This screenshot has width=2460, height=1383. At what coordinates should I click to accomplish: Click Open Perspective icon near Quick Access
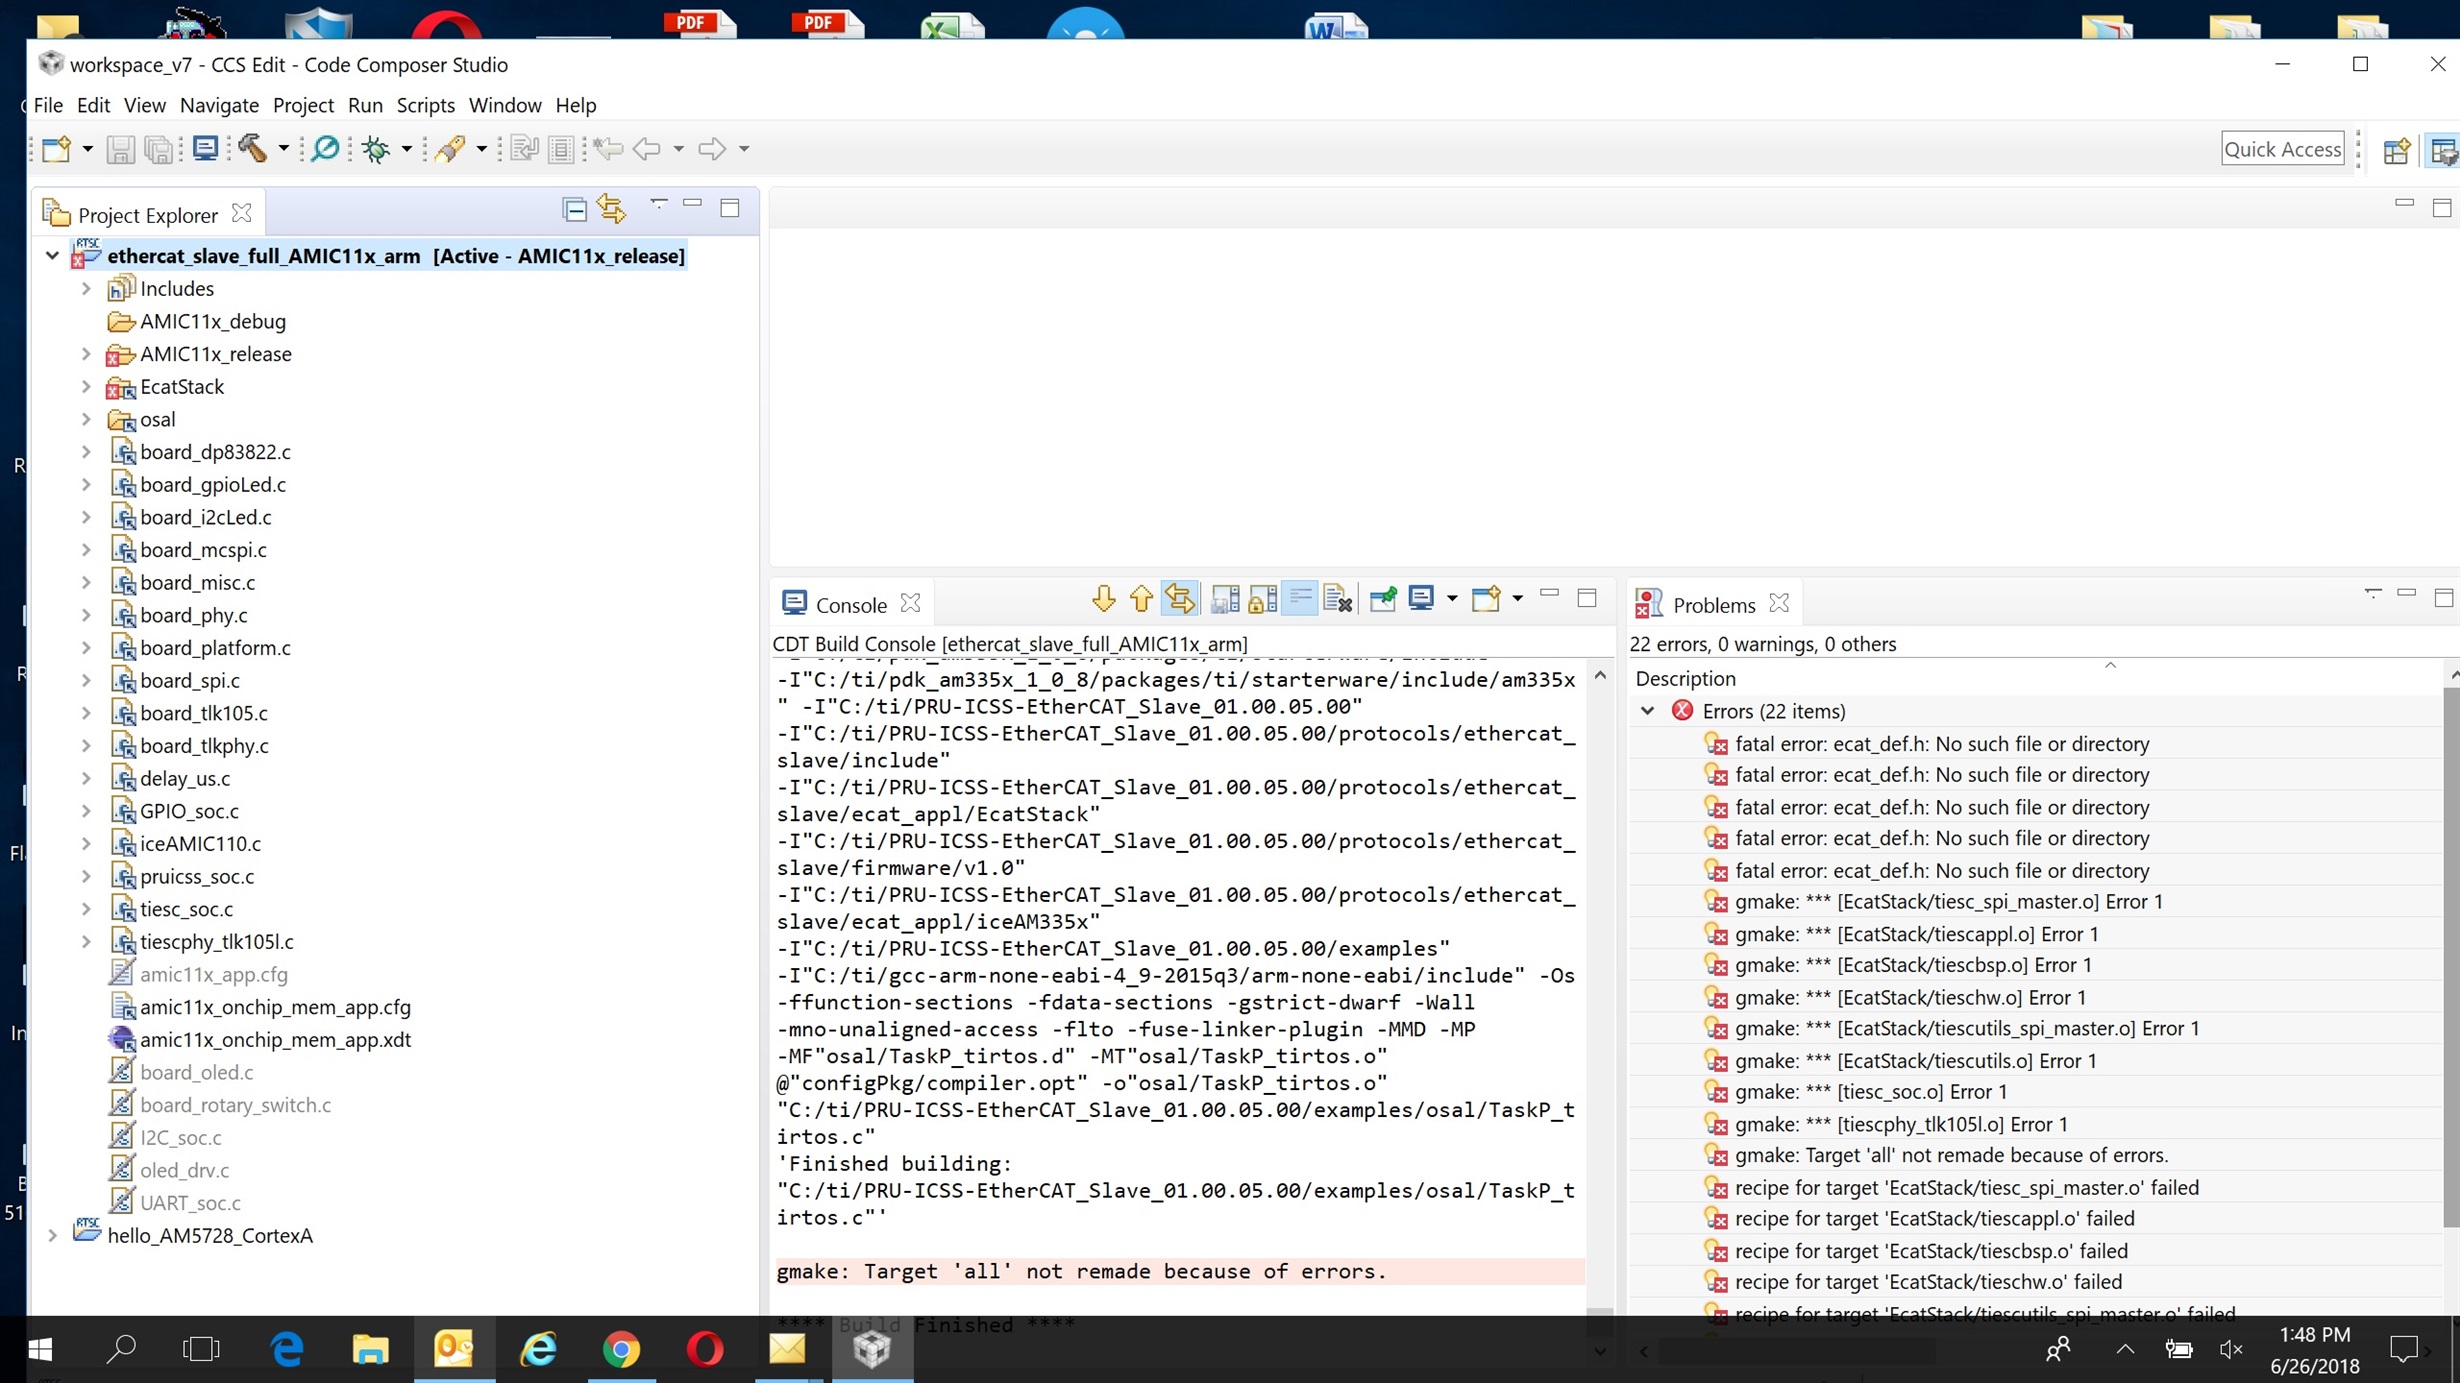[2396, 151]
